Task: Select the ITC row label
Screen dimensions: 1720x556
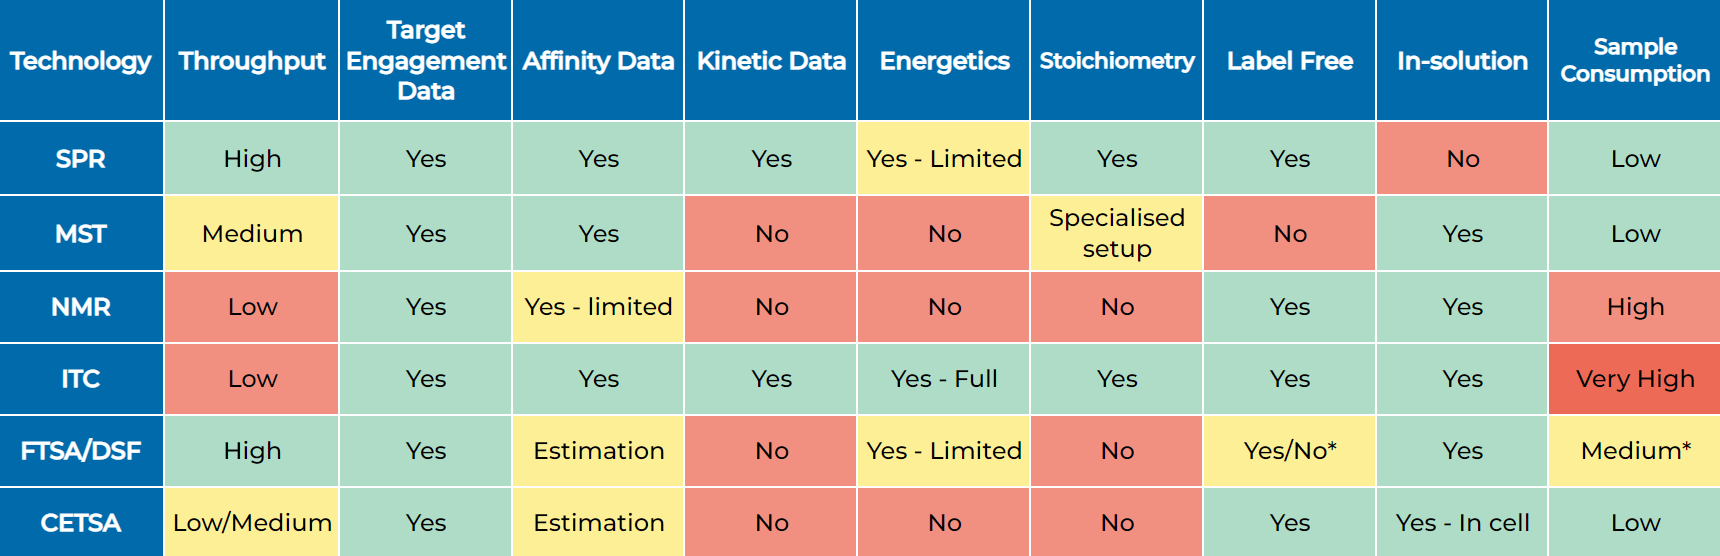Action: click(x=81, y=379)
